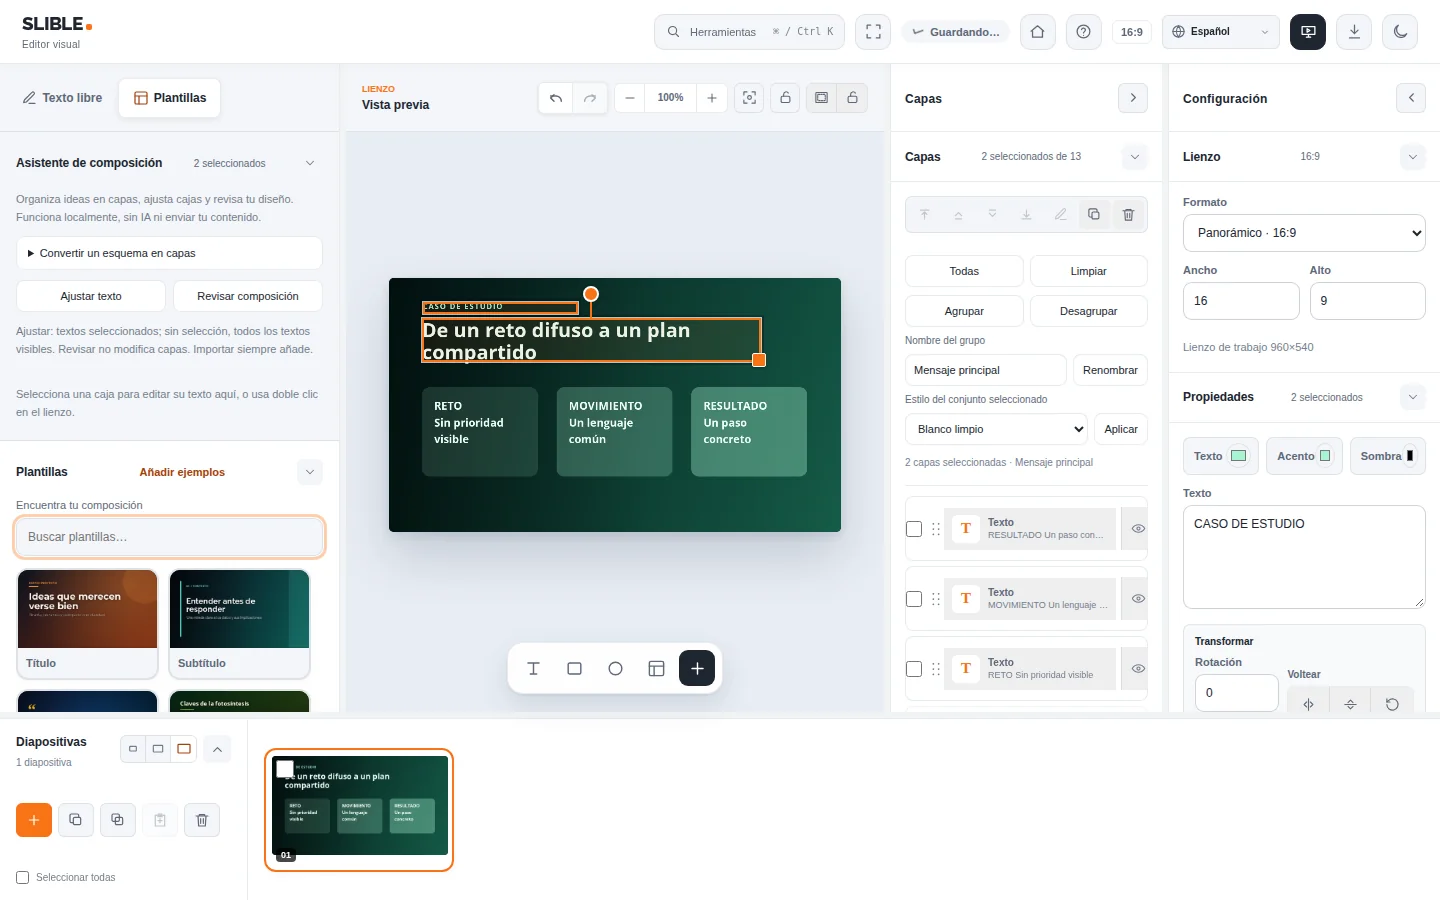The height and width of the screenshot is (900, 1440).
Task: Open the Texto color swatch
Action: click(1238, 456)
